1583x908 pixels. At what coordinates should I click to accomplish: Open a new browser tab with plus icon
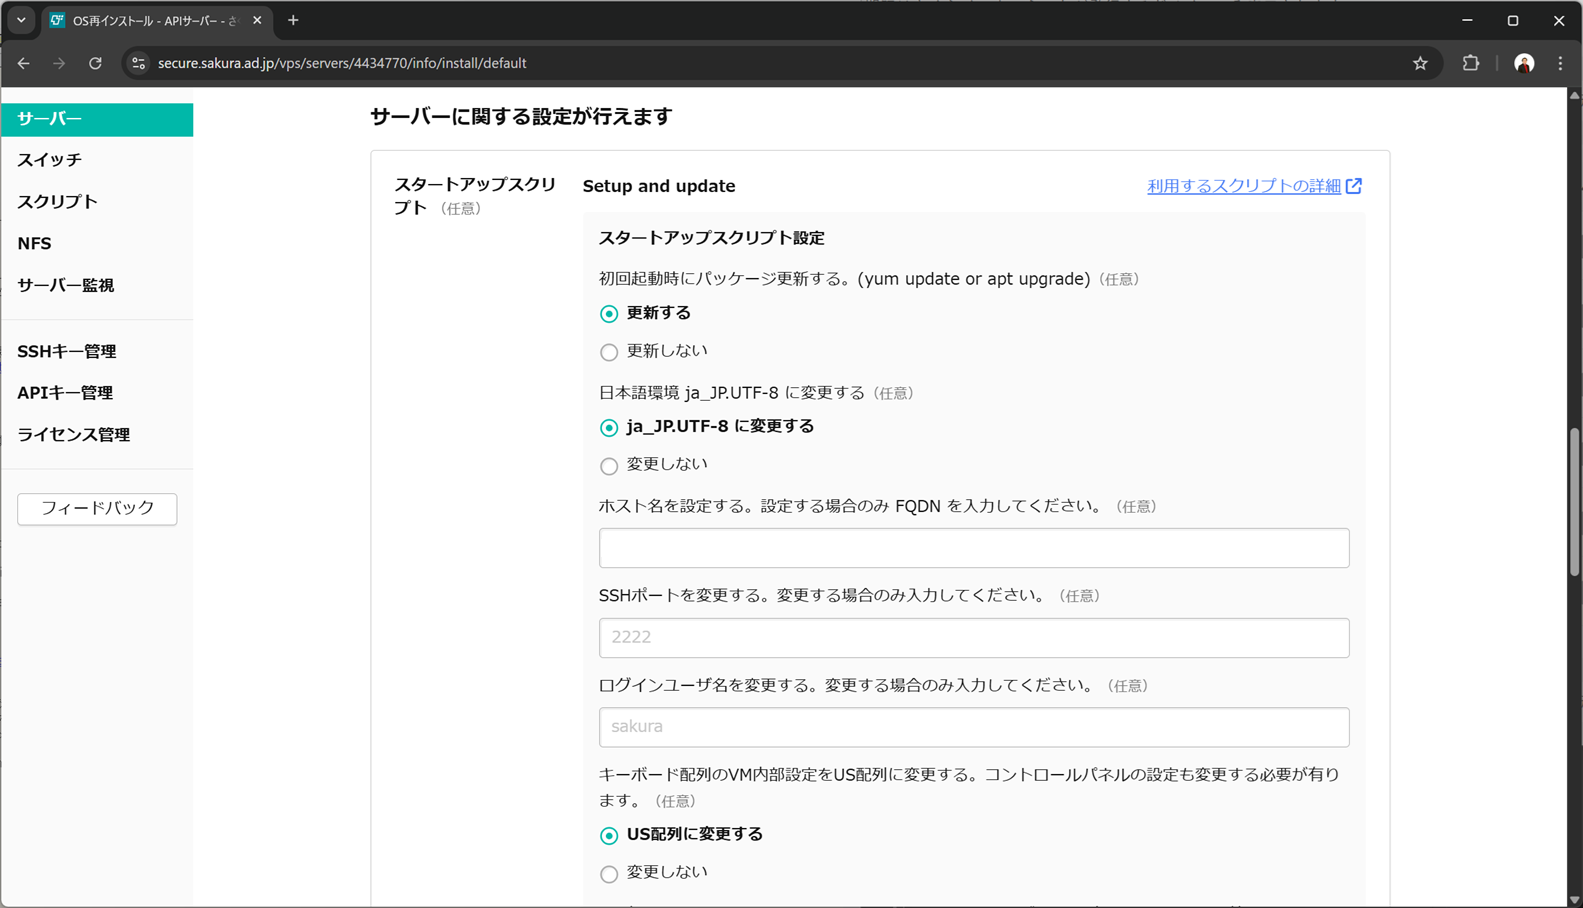click(293, 20)
